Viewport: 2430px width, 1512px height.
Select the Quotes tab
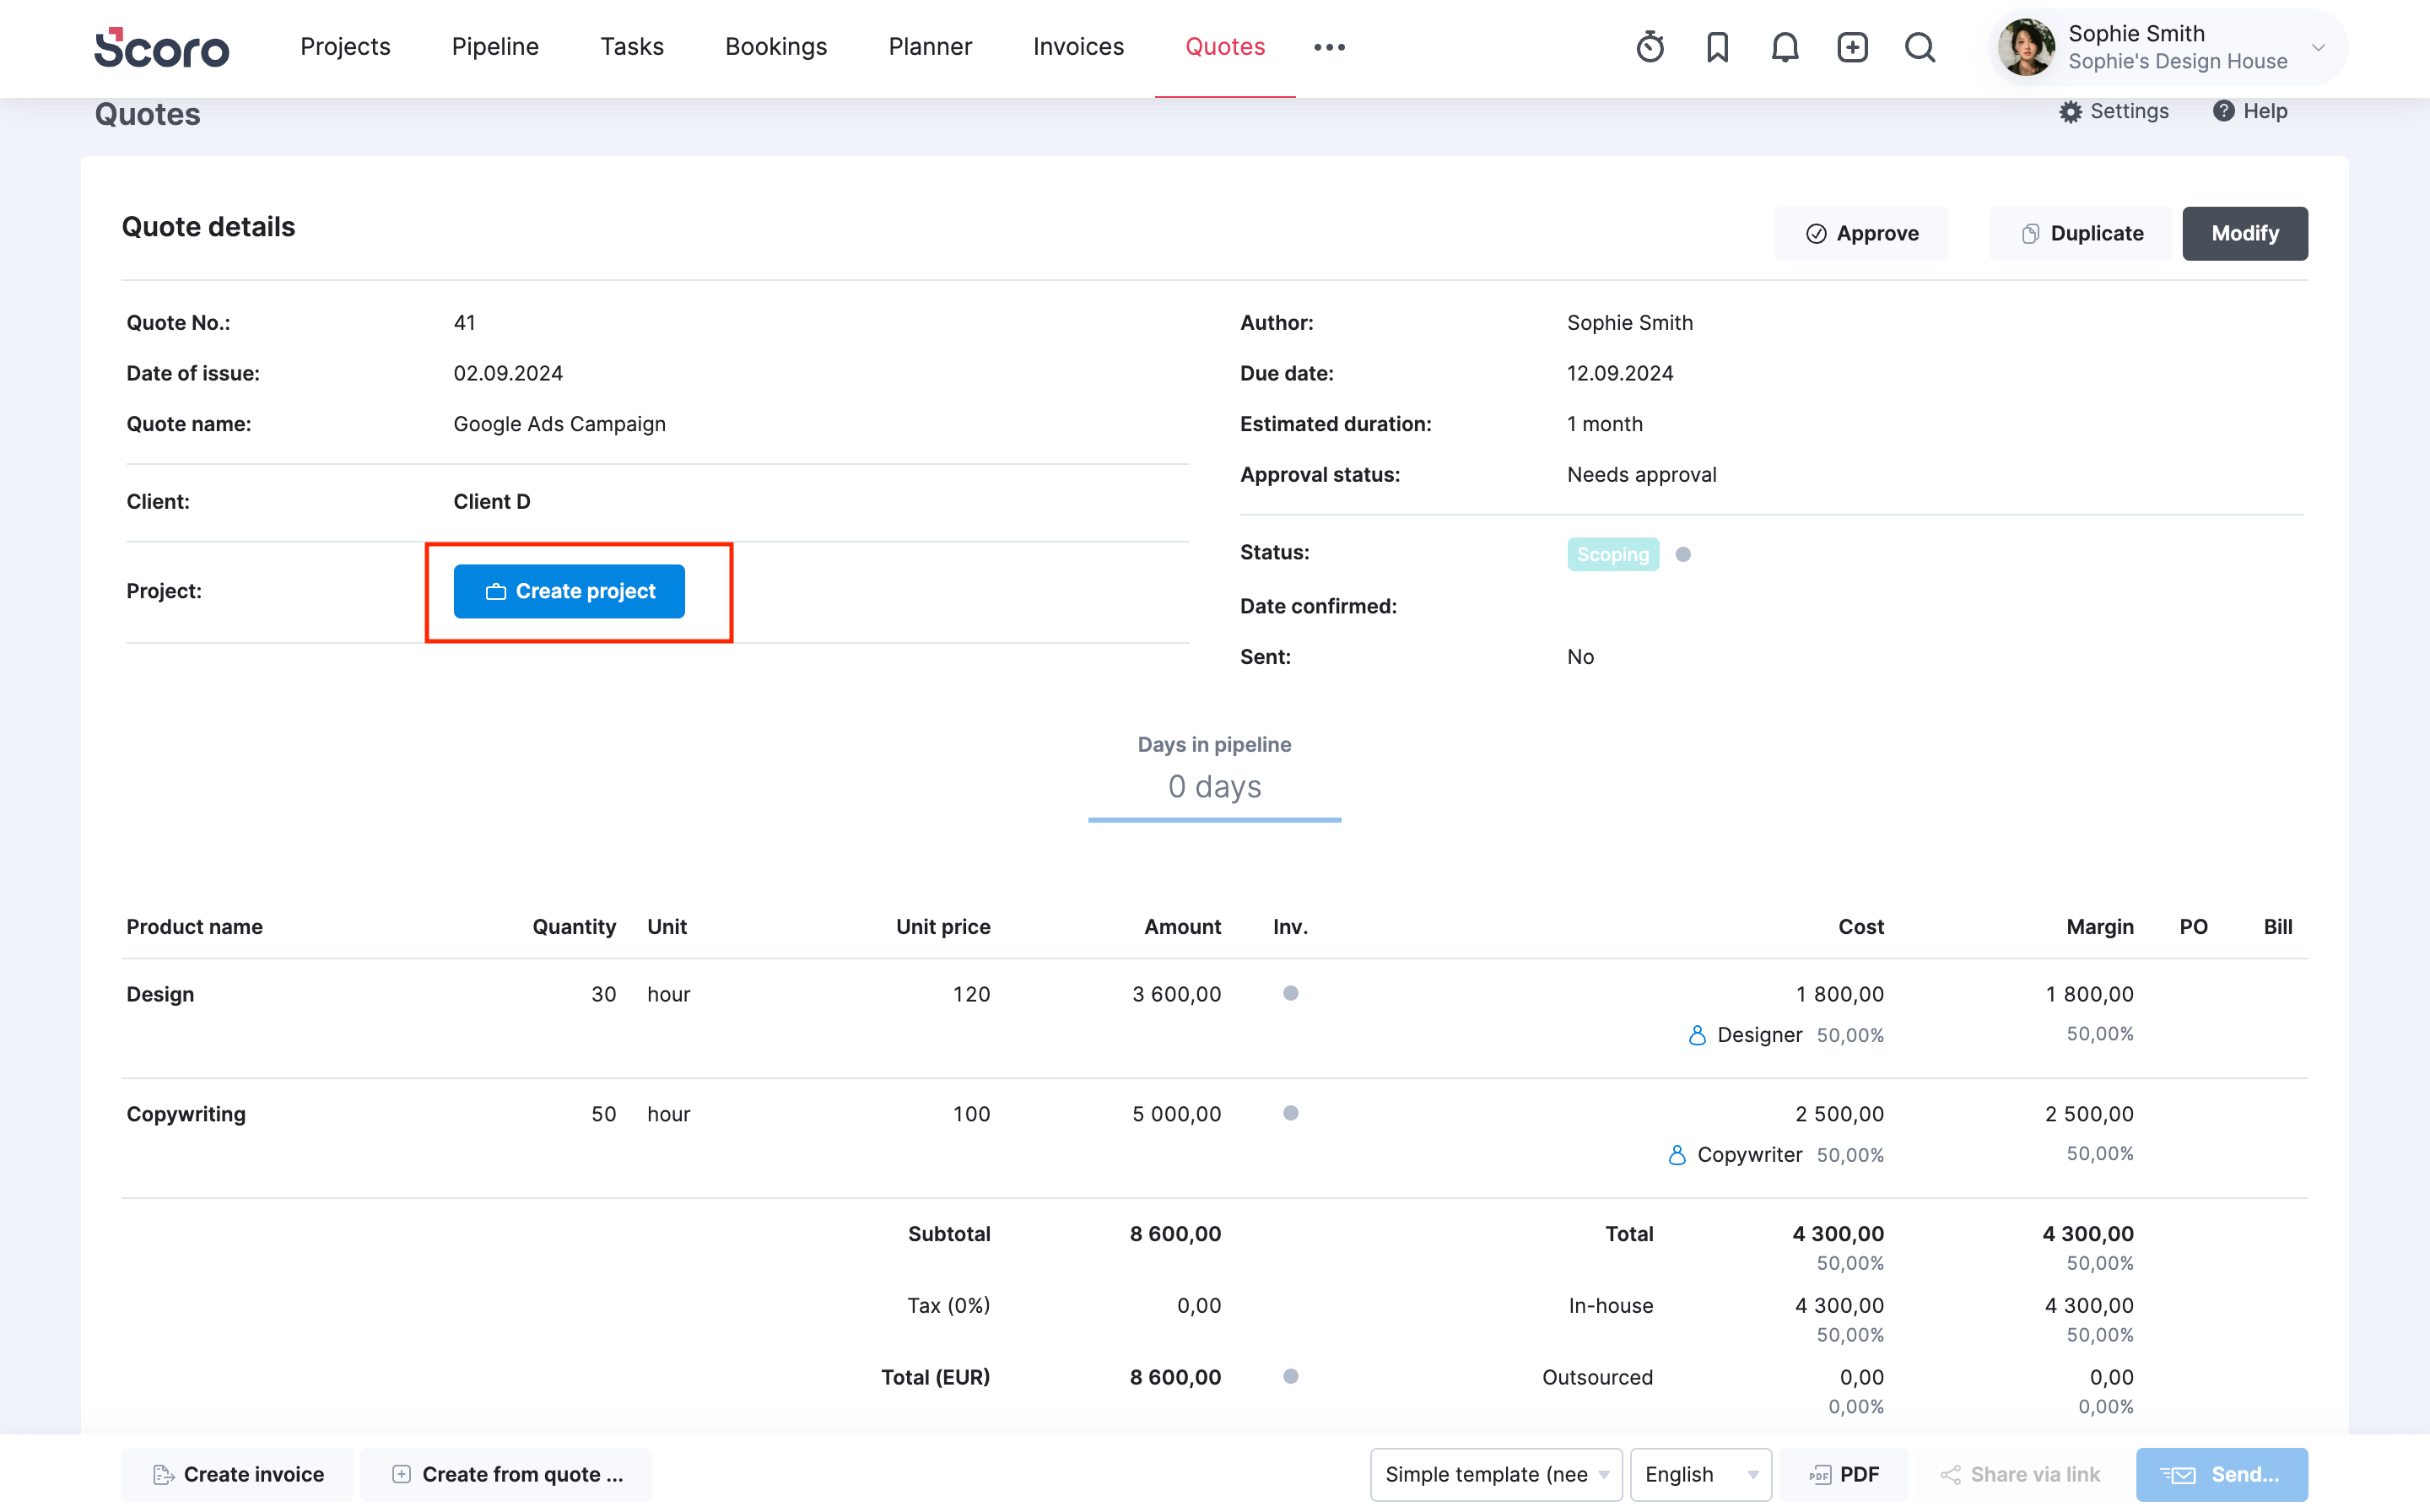click(x=1225, y=47)
